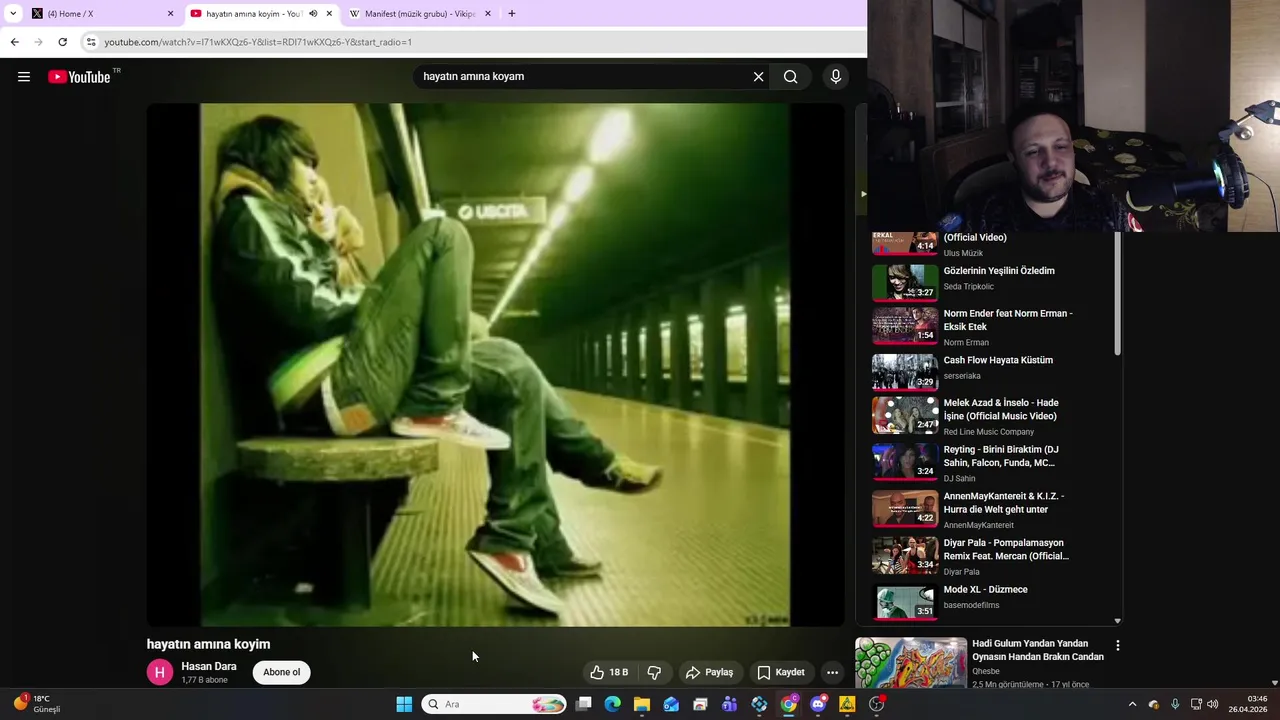Click the taskbar search box Ara
The height and width of the screenshot is (720, 1280).
pos(495,704)
